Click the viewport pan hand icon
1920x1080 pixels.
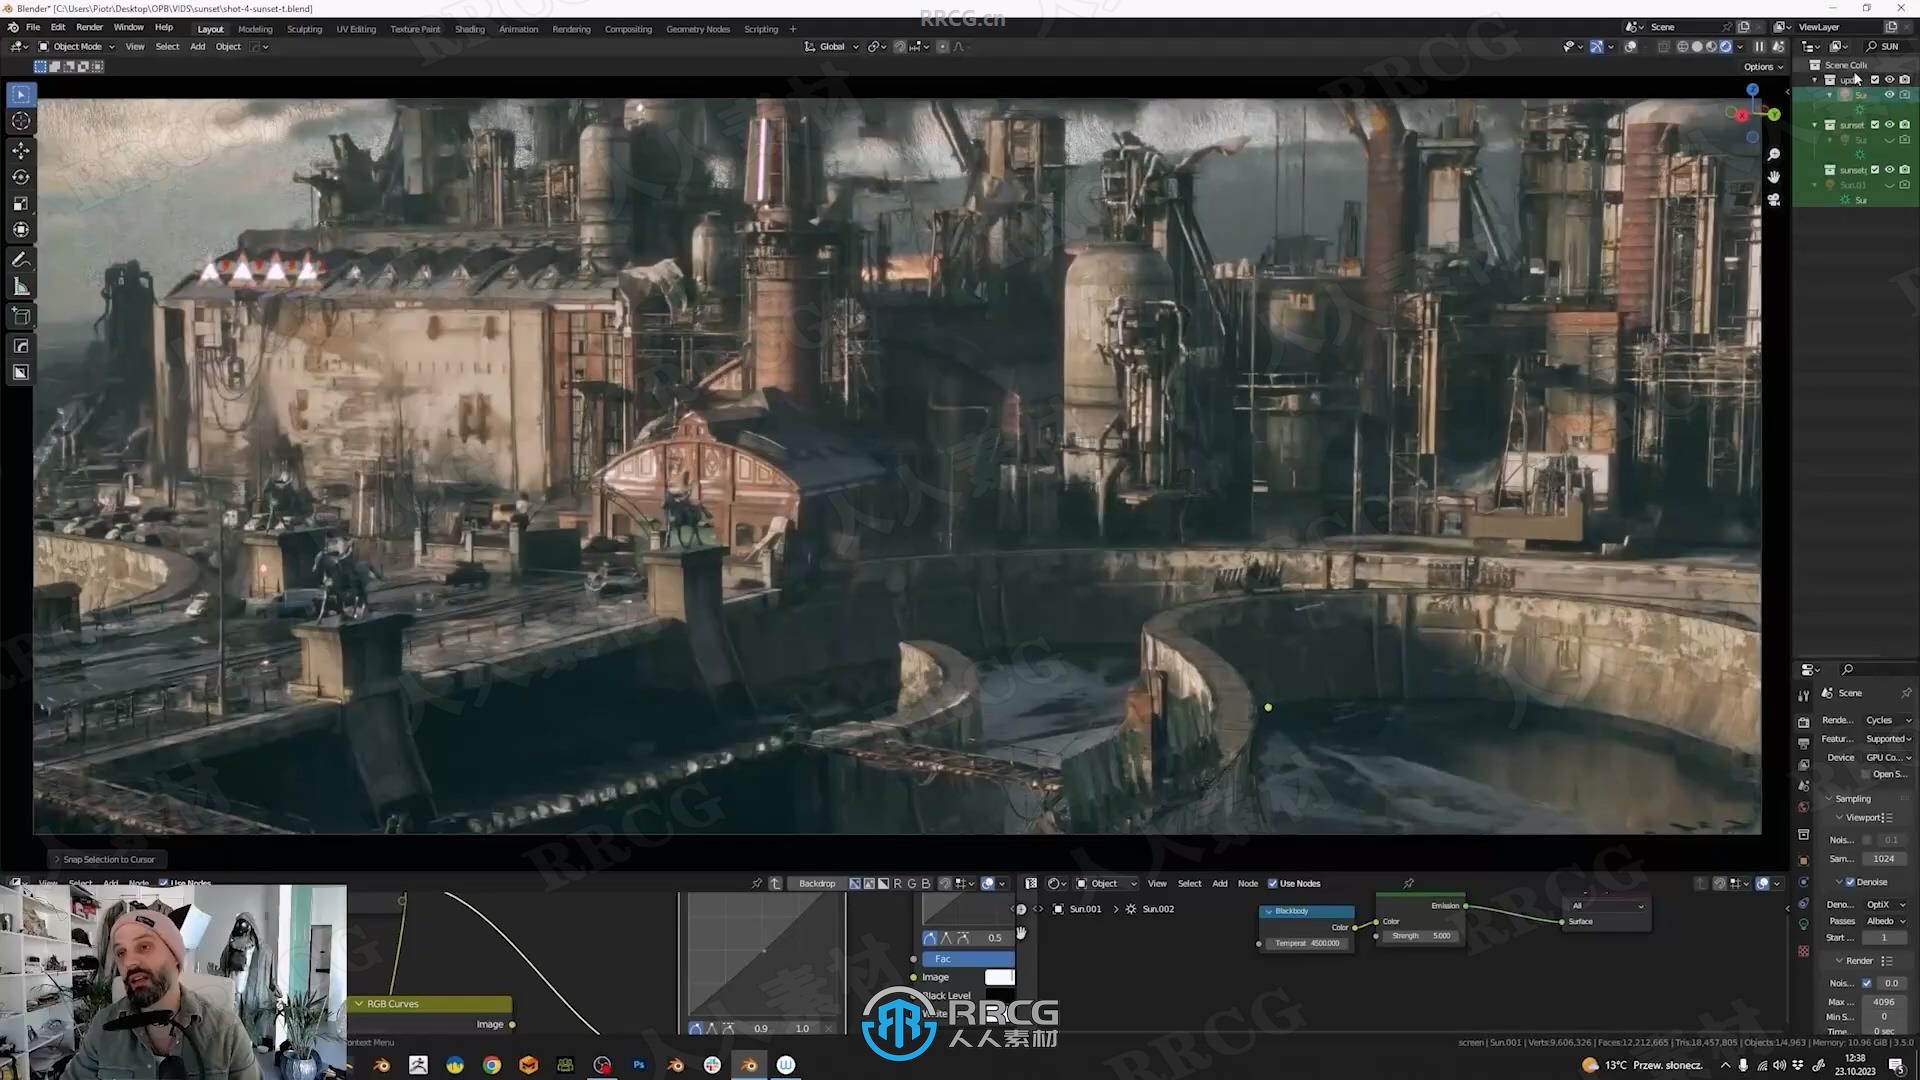coord(1773,177)
